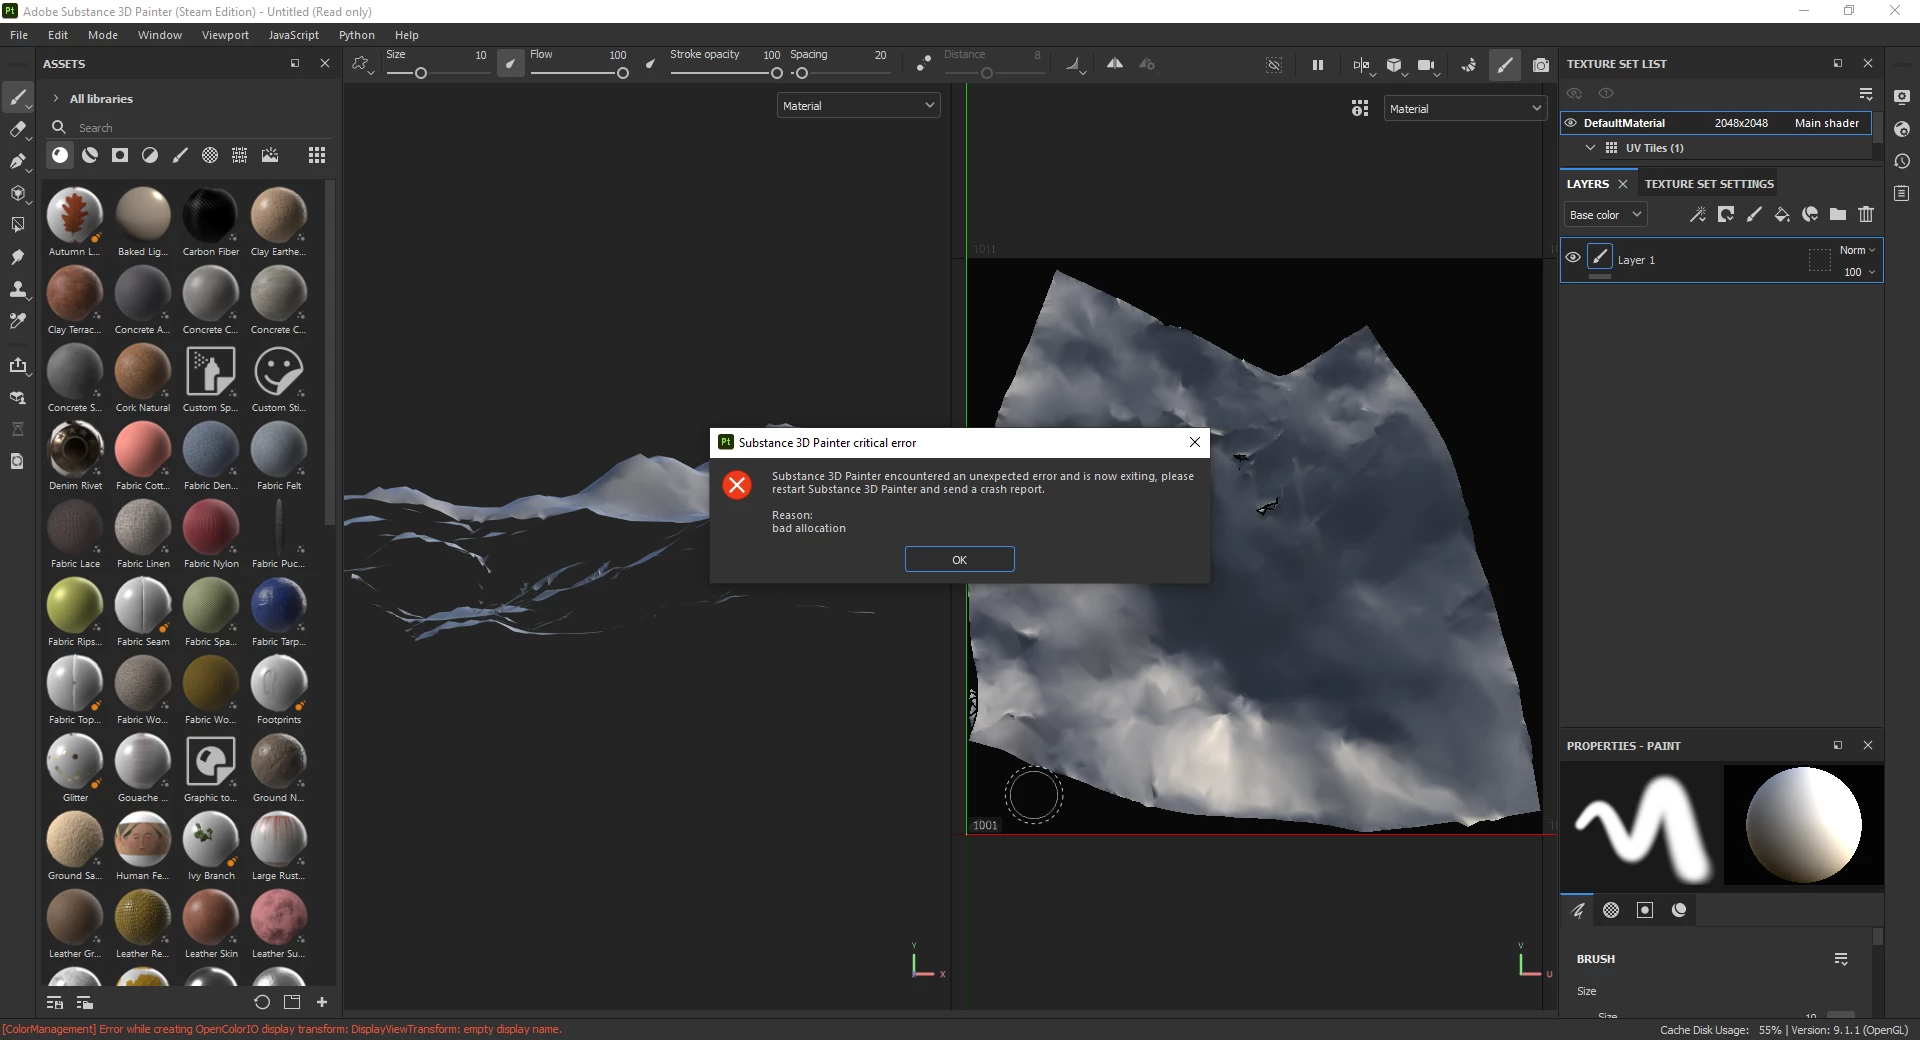Toggle the symmetry mirror button
This screenshot has width=1920, height=1040.
1115,64
